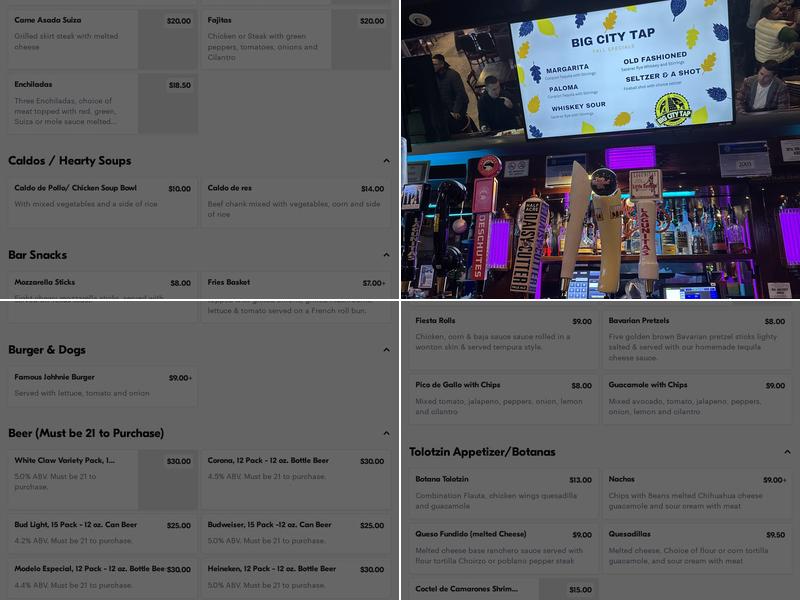Click the Fajitas item image placeholder
Image resolution: width=800 pixels, height=600 pixels.
360,39
